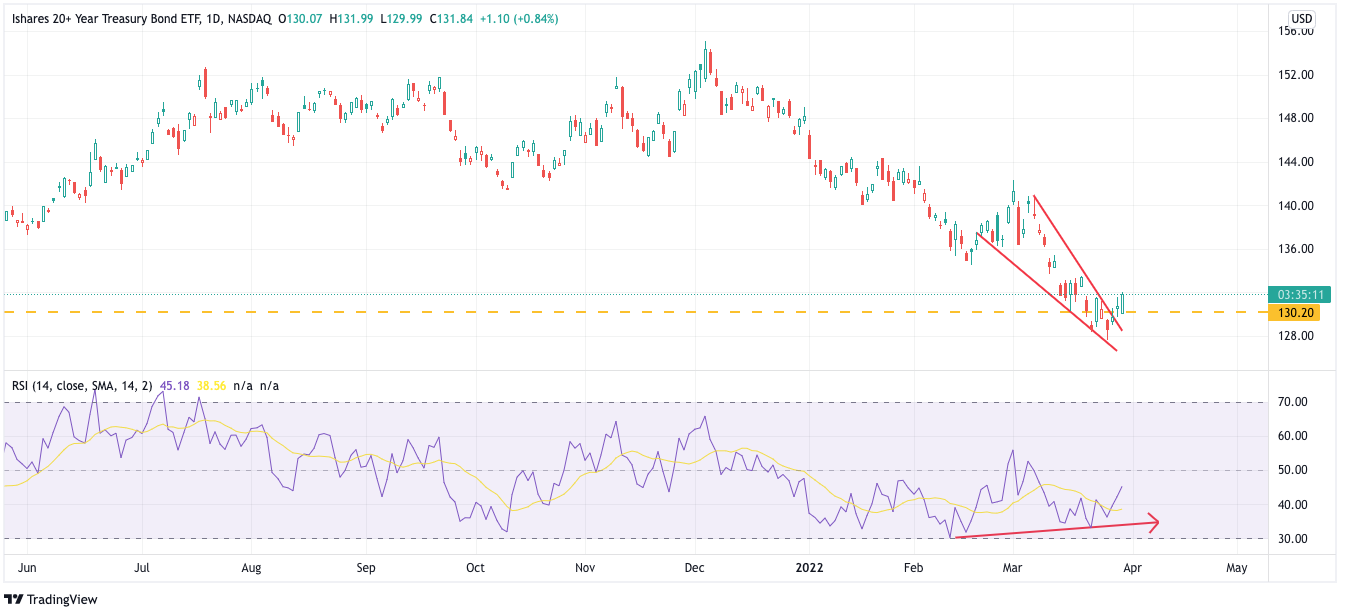Click the orange 130.20 price label
The image size is (1345, 616).
(x=1294, y=312)
